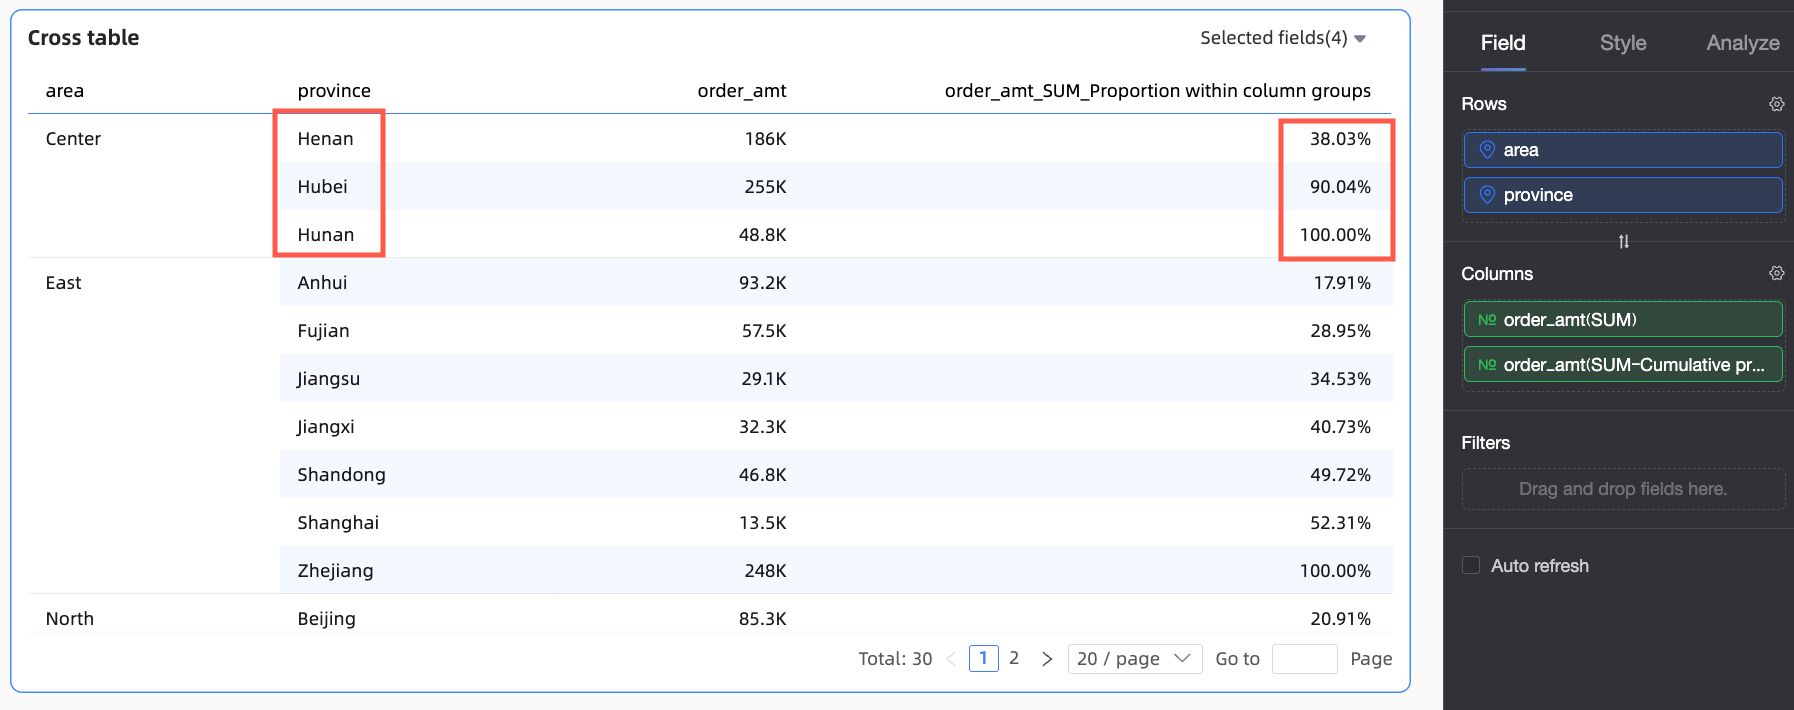The image size is (1794, 710).
Task: Open the 20 / page size dropdown
Action: coord(1134,659)
